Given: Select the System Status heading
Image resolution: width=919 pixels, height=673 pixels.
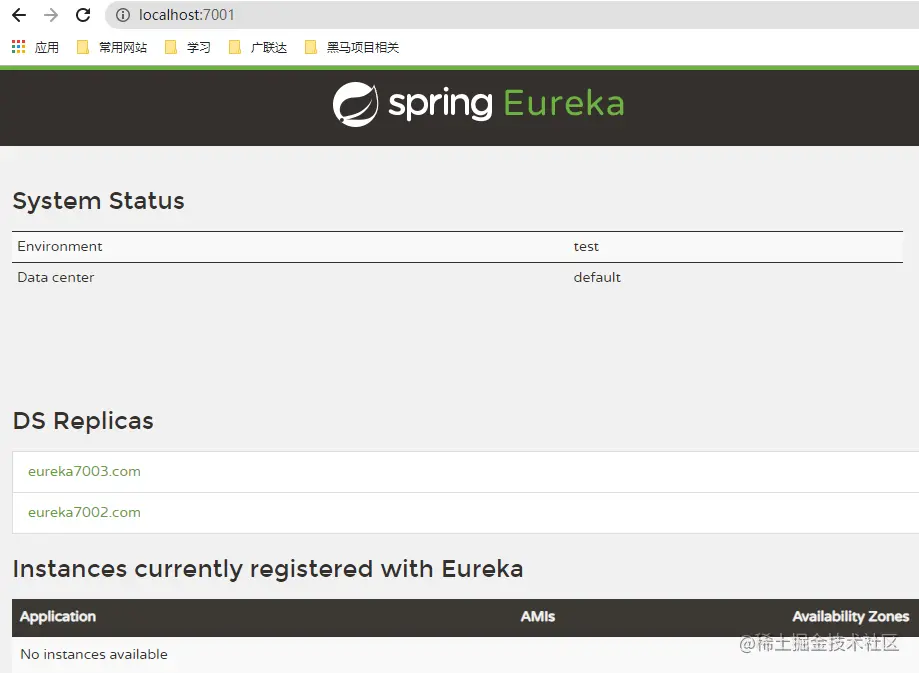Looking at the screenshot, I should (x=98, y=200).
